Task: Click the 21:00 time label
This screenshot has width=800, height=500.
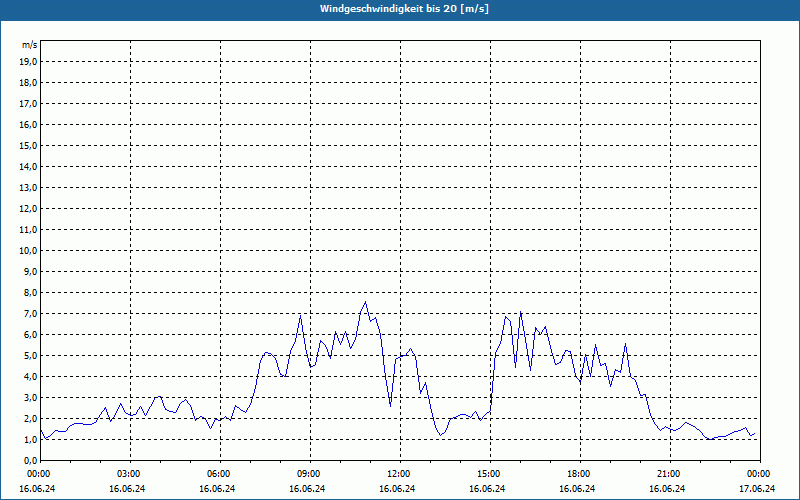Action: pos(670,474)
